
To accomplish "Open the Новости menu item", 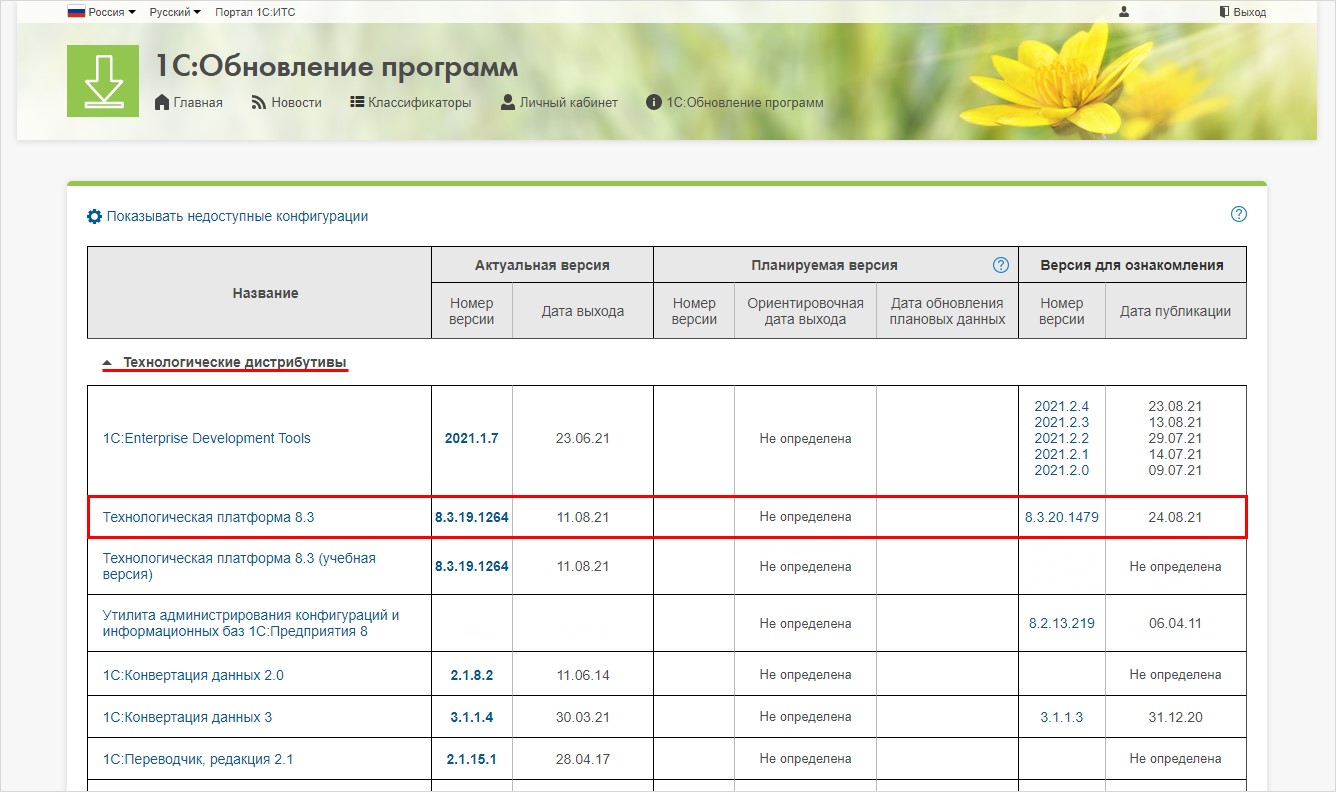I will coord(286,102).
